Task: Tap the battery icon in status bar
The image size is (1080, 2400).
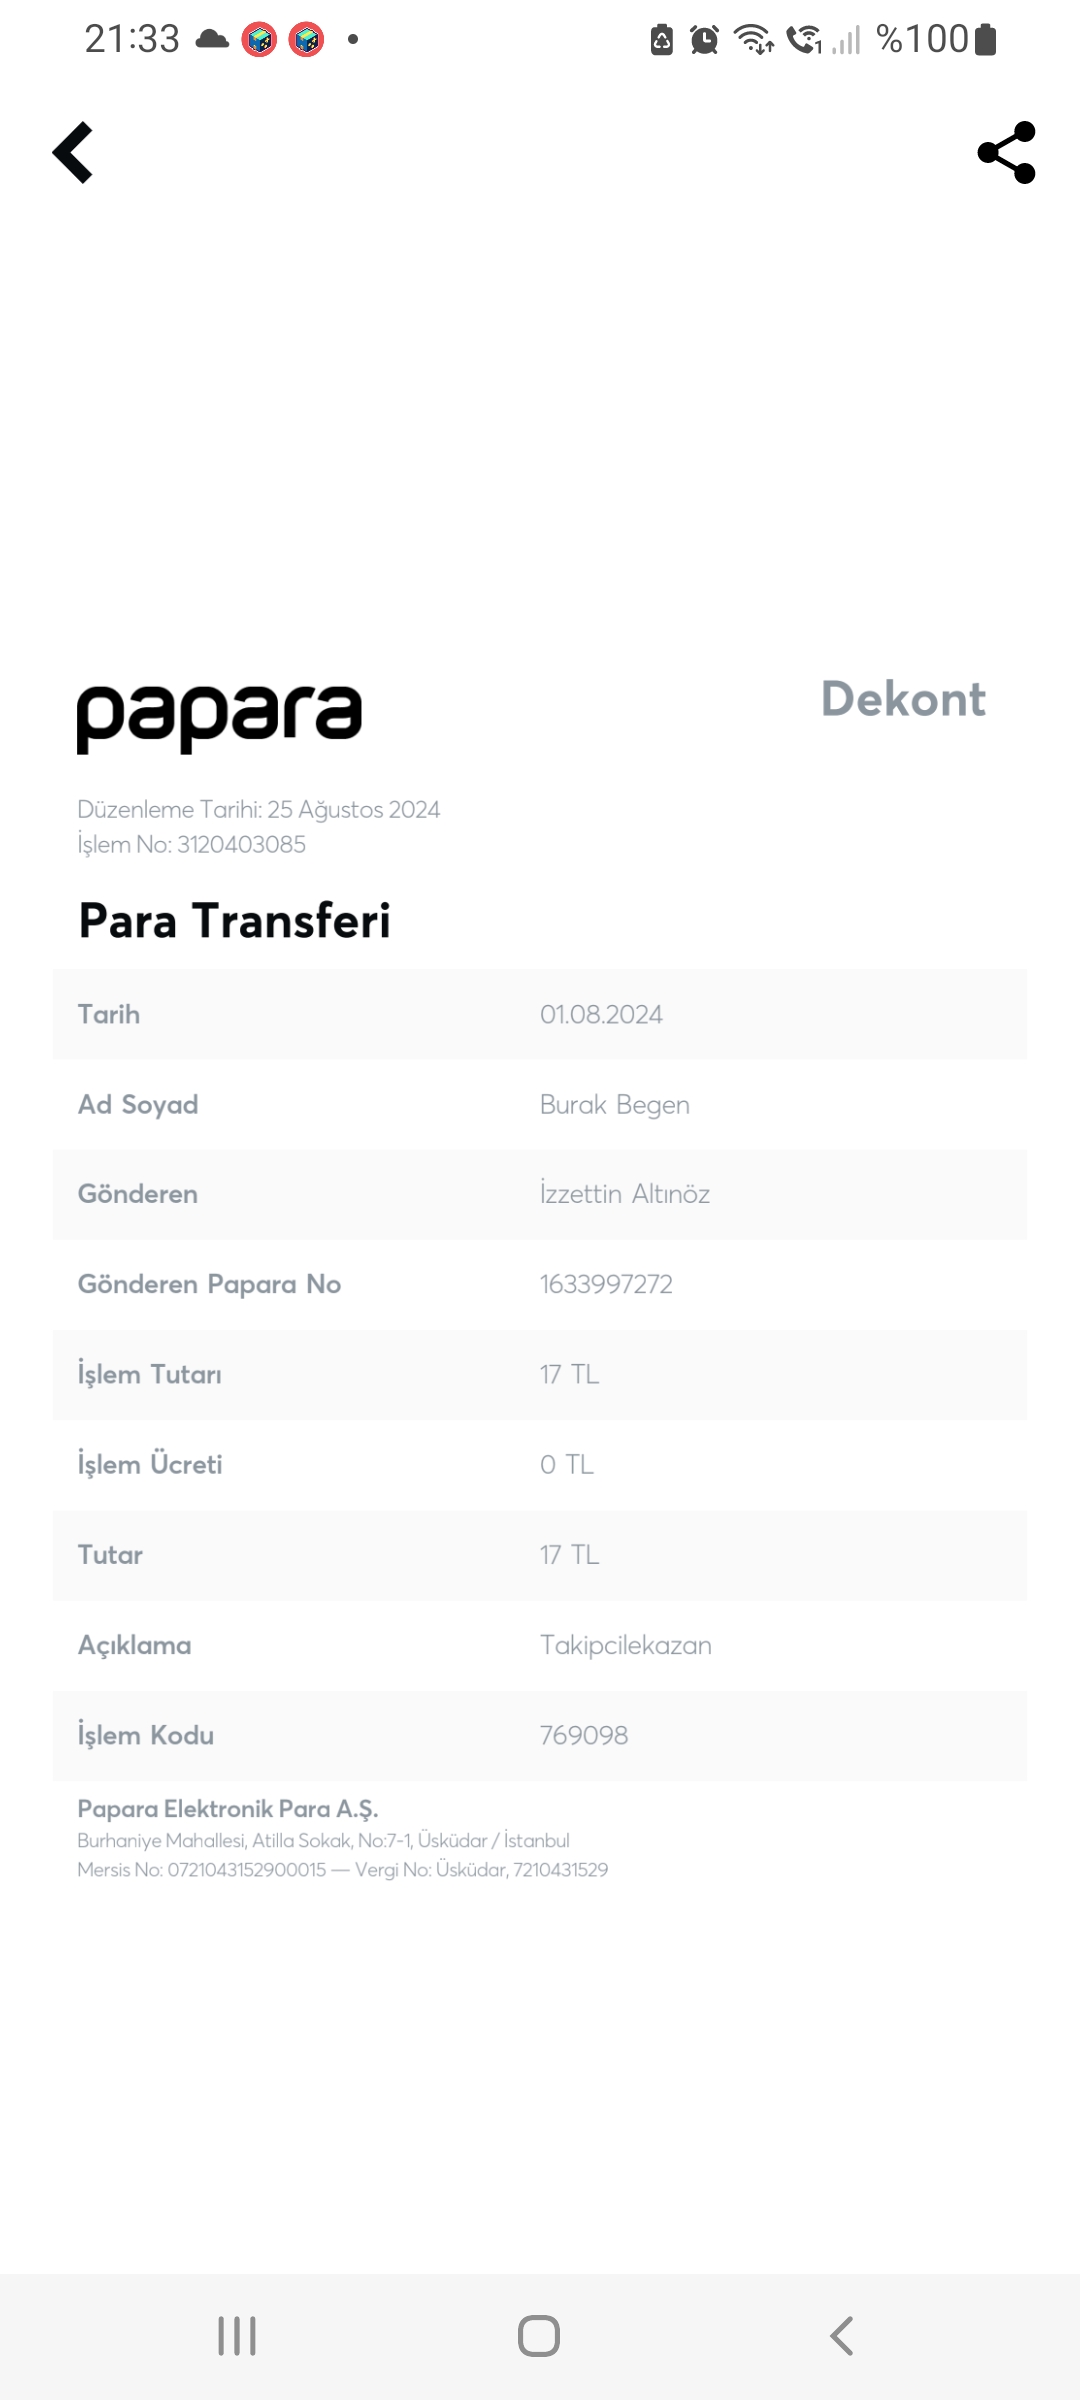Action: pyautogui.click(x=985, y=40)
